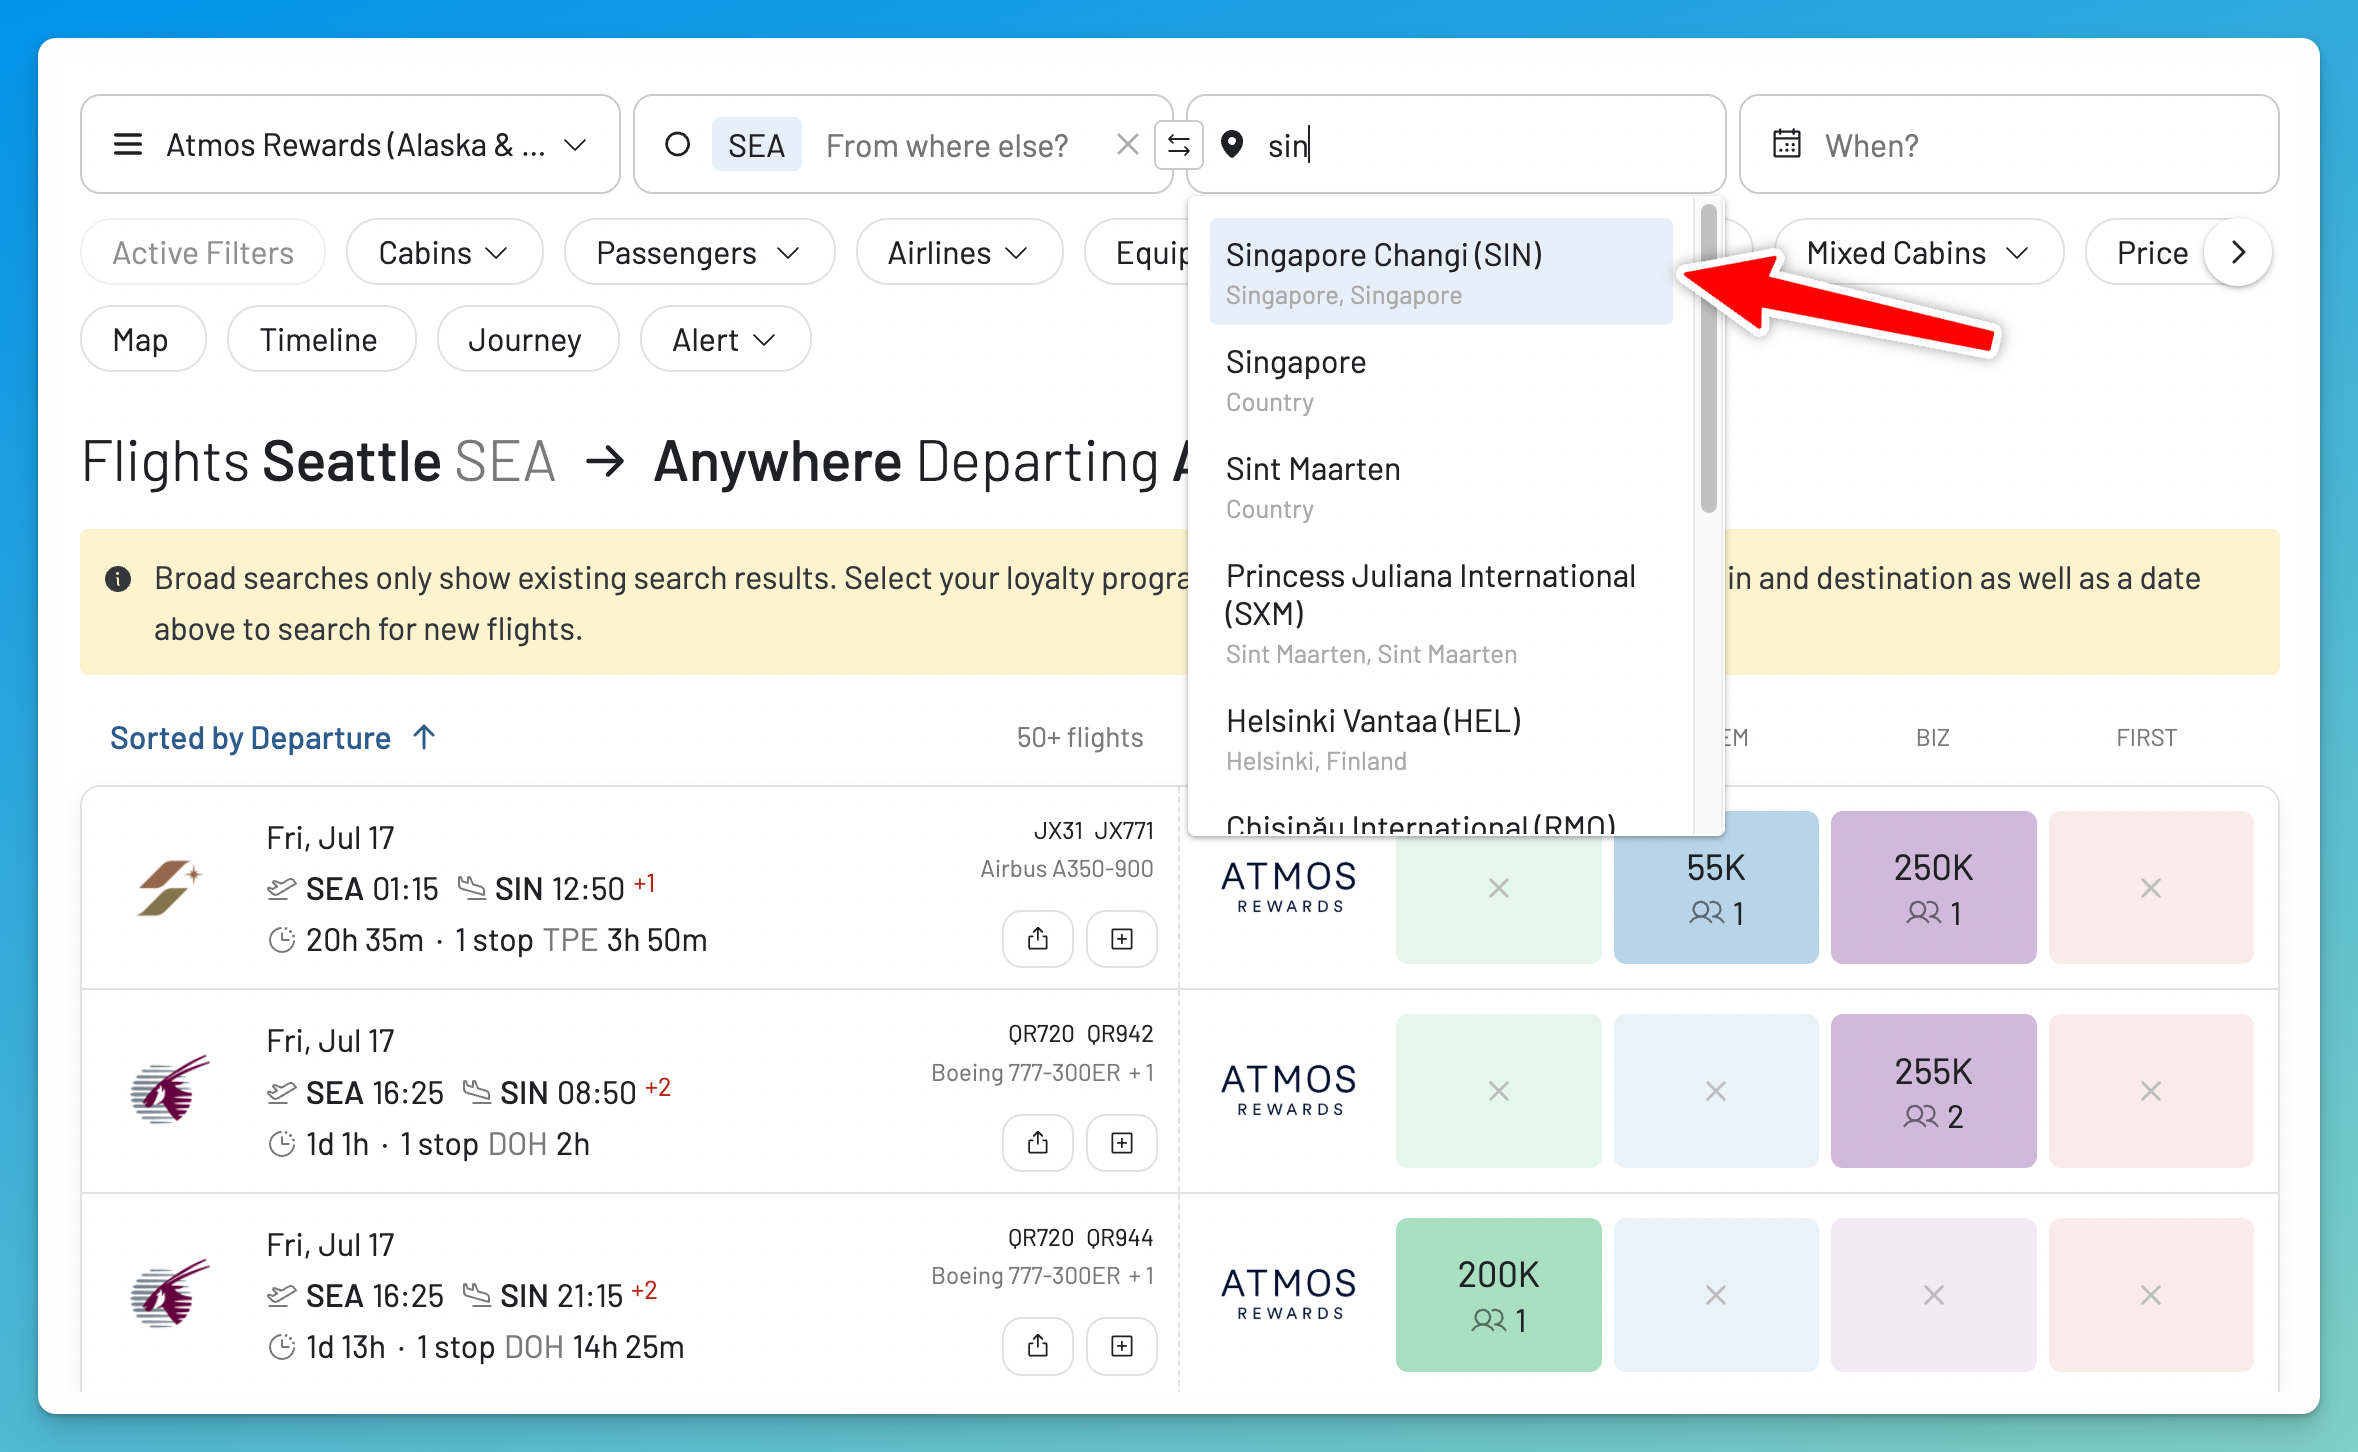Click the origin circle icon
Image resolution: width=2358 pixels, height=1452 pixels.
677,145
